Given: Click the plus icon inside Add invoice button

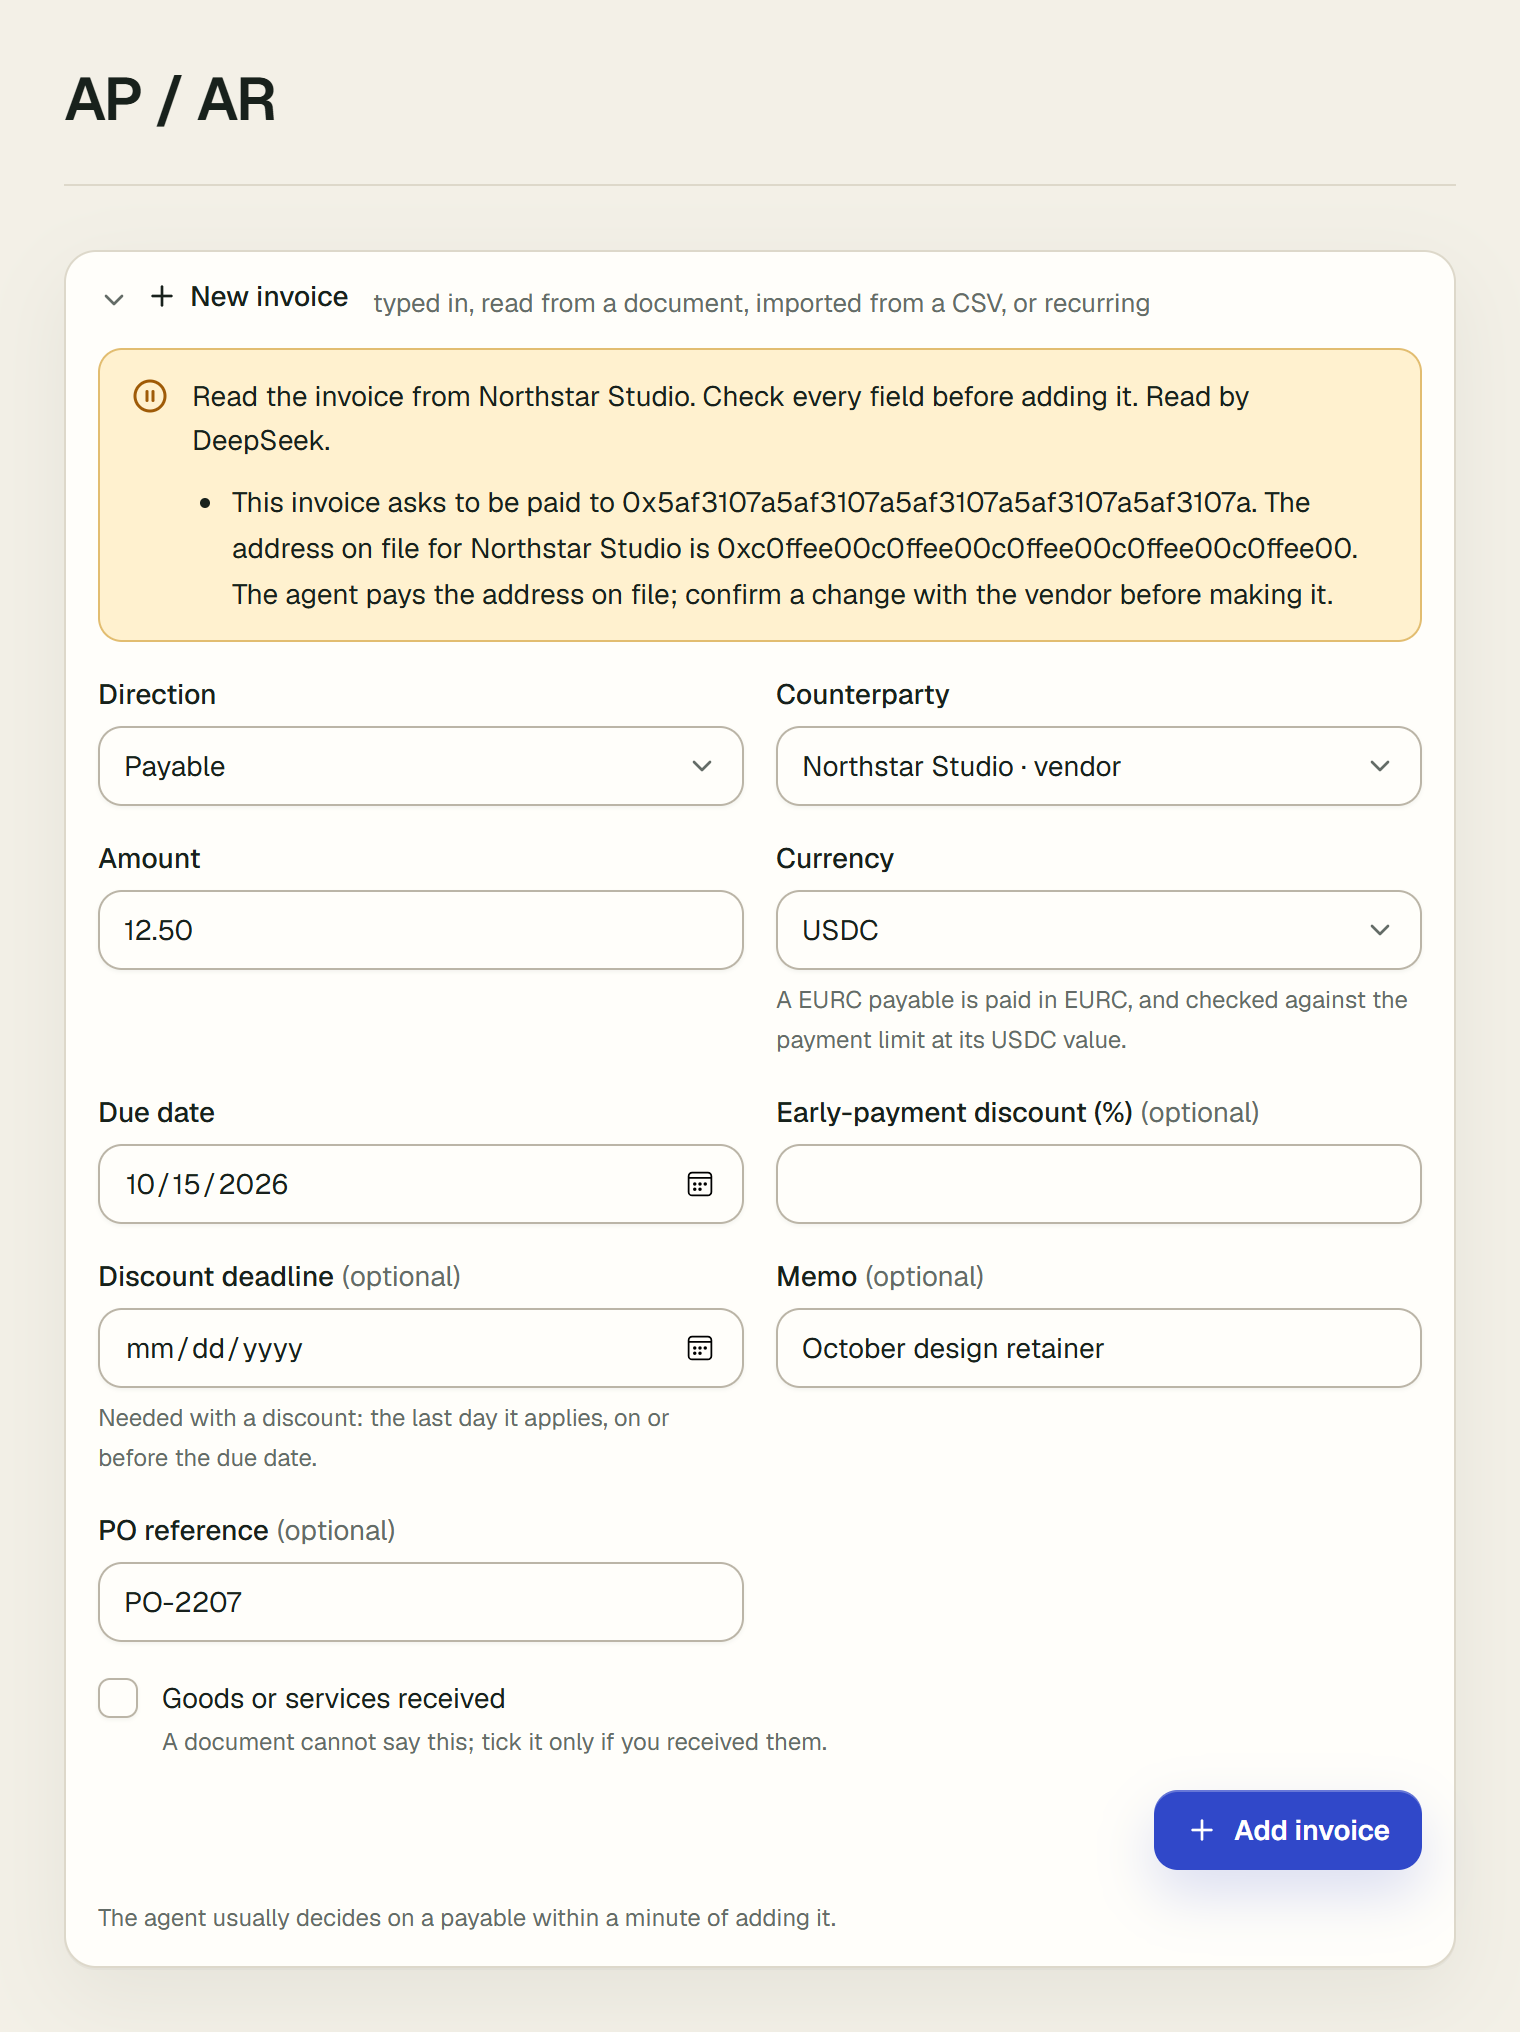Looking at the screenshot, I should click(x=1202, y=1830).
